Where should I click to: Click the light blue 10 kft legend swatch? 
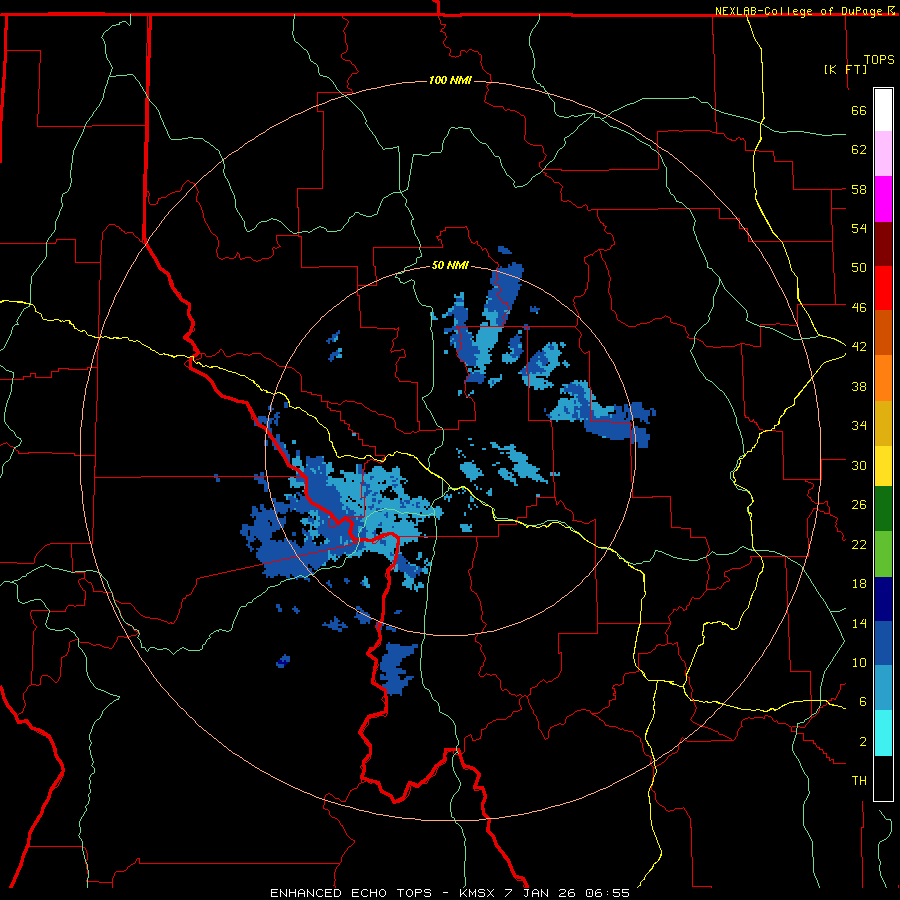pyautogui.click(x=883, y=688)
